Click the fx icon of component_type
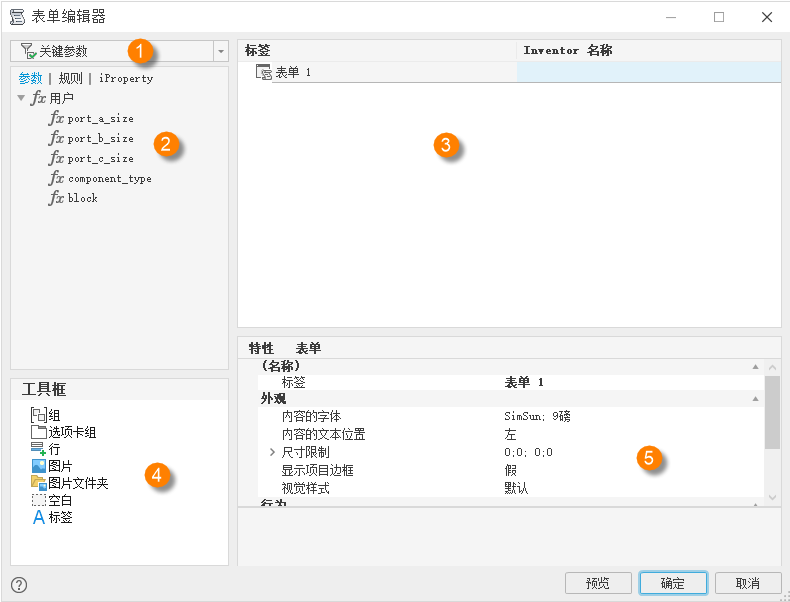The width and height of the screenshot is (790, 602). point(56,178)
